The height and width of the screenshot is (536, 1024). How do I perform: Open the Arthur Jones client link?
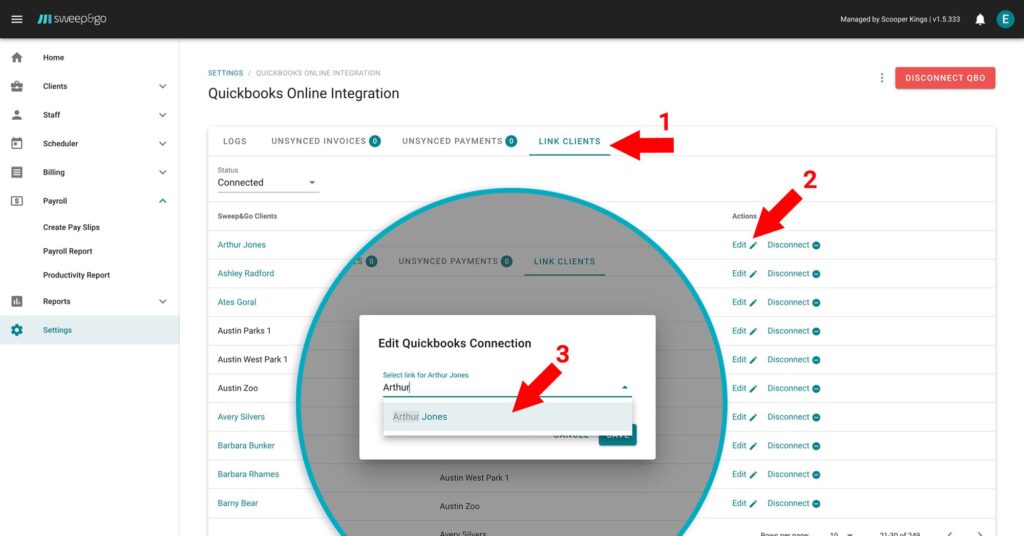(x=241, y=245)
